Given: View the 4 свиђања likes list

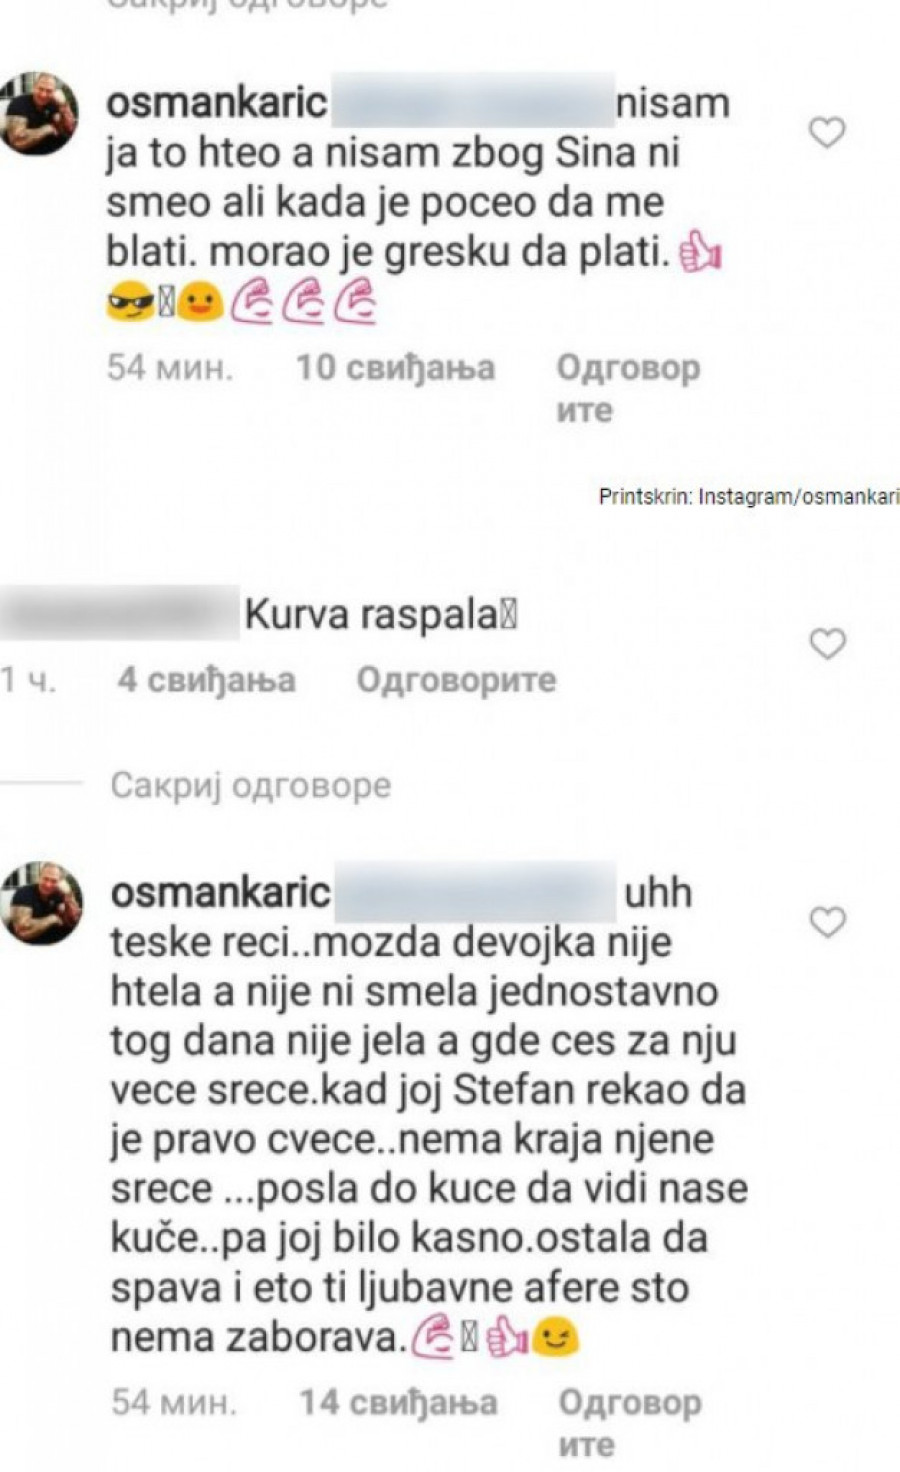Looking at the screenshot, I should pyautogui.click(x=206, y=680).
